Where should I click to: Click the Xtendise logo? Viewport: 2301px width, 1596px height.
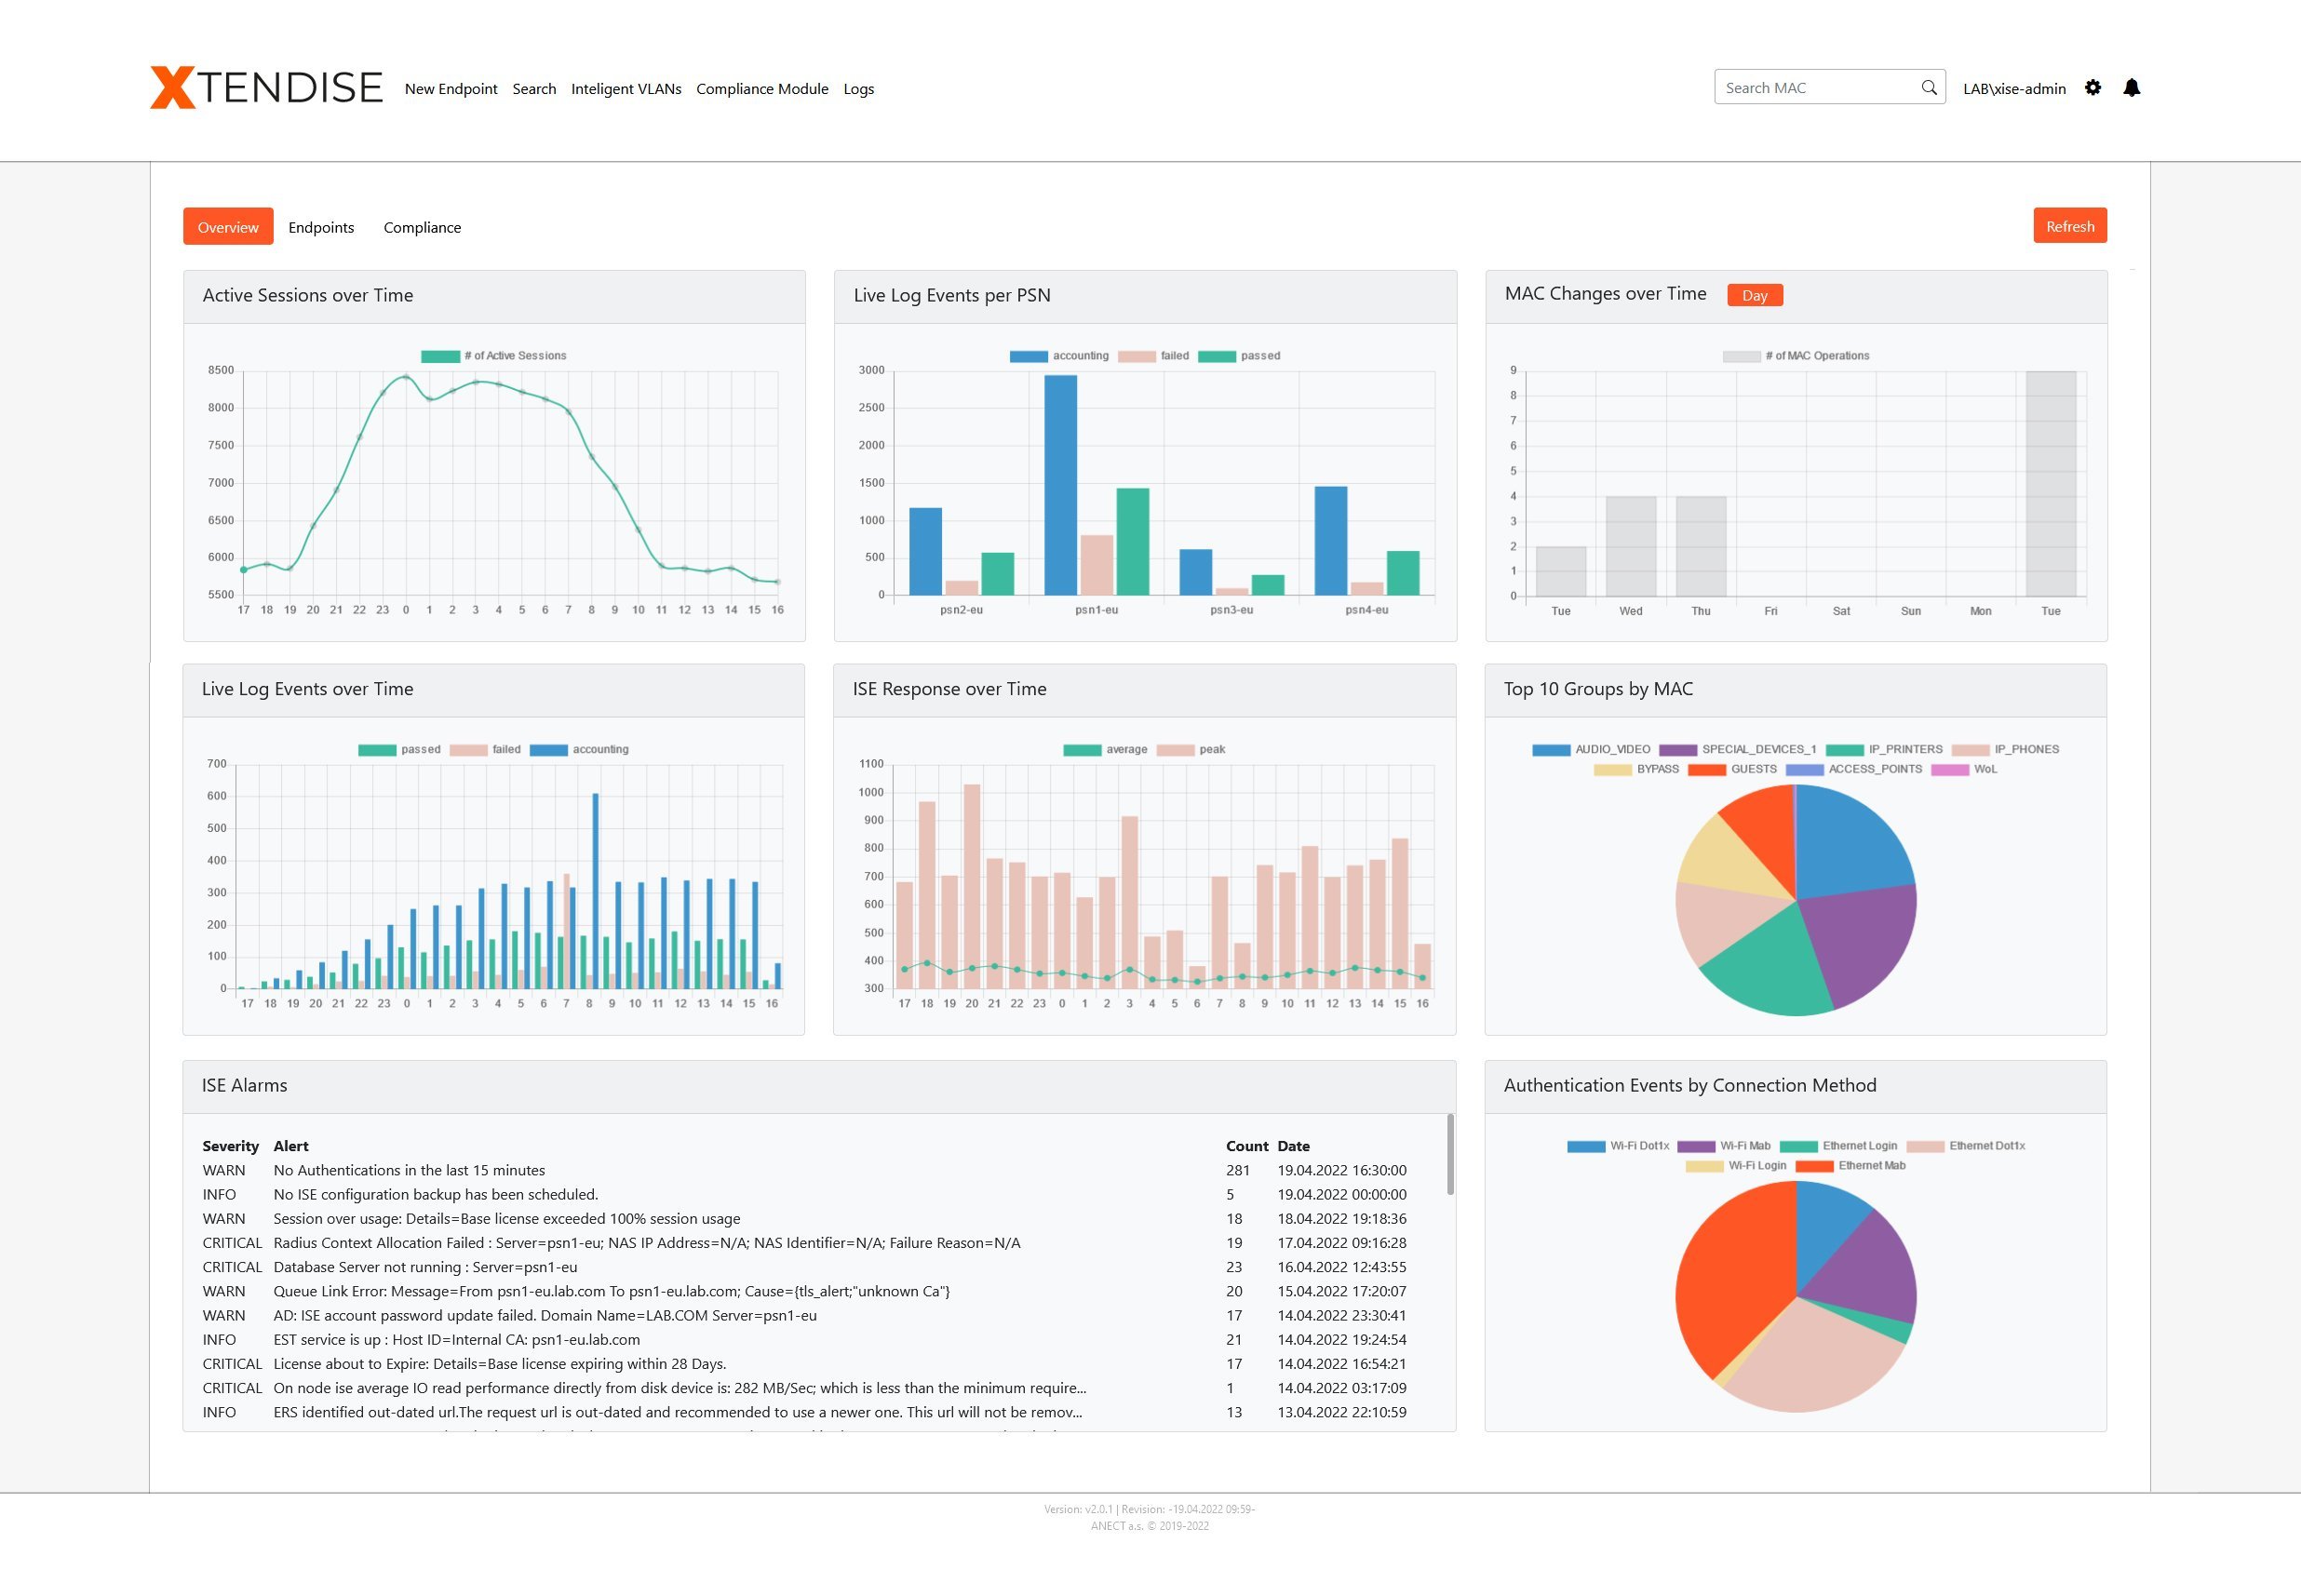[x=266, y=87]
